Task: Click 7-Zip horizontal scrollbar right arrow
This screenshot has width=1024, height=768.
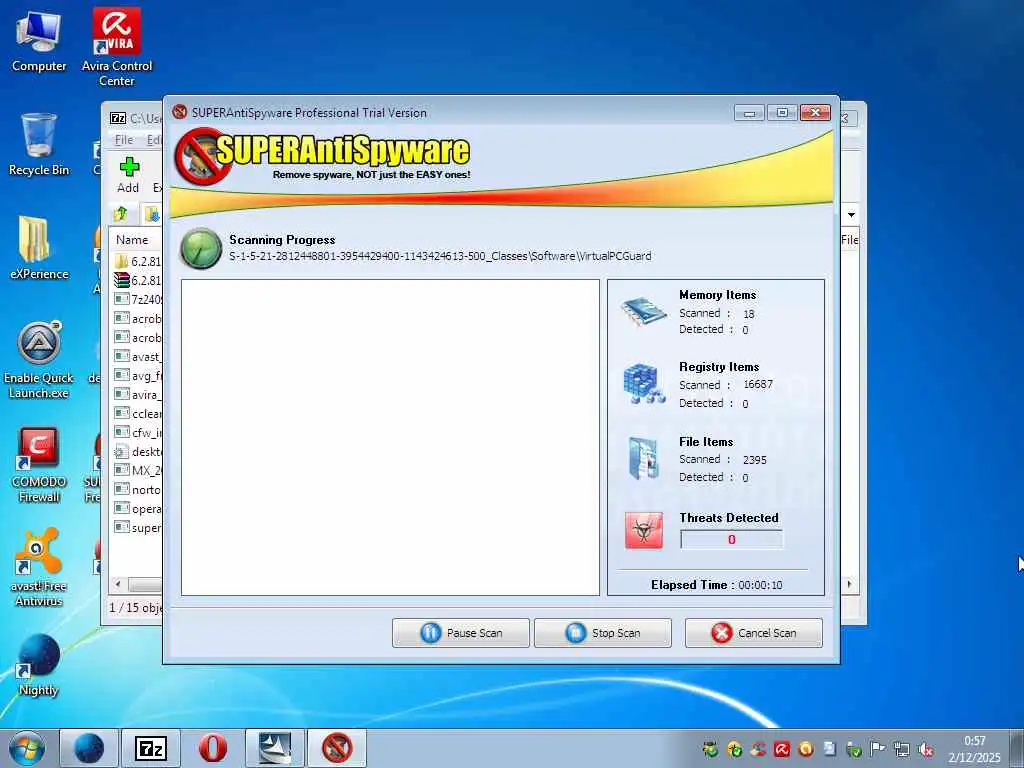Action: 849,584
